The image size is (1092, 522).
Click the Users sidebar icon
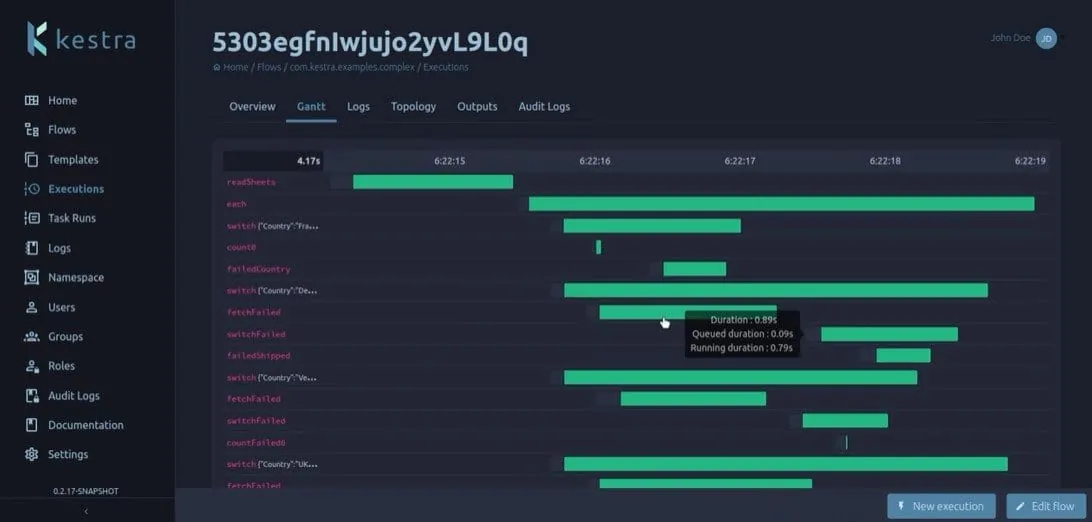pyautogui.click(x=31, y=307)
